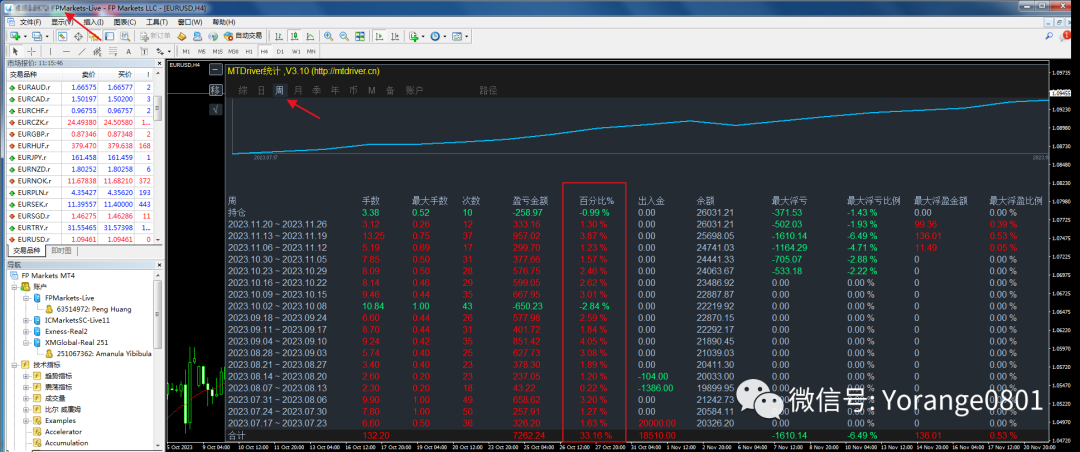Toggle the Data Window crosshair icon

point(79,36)
